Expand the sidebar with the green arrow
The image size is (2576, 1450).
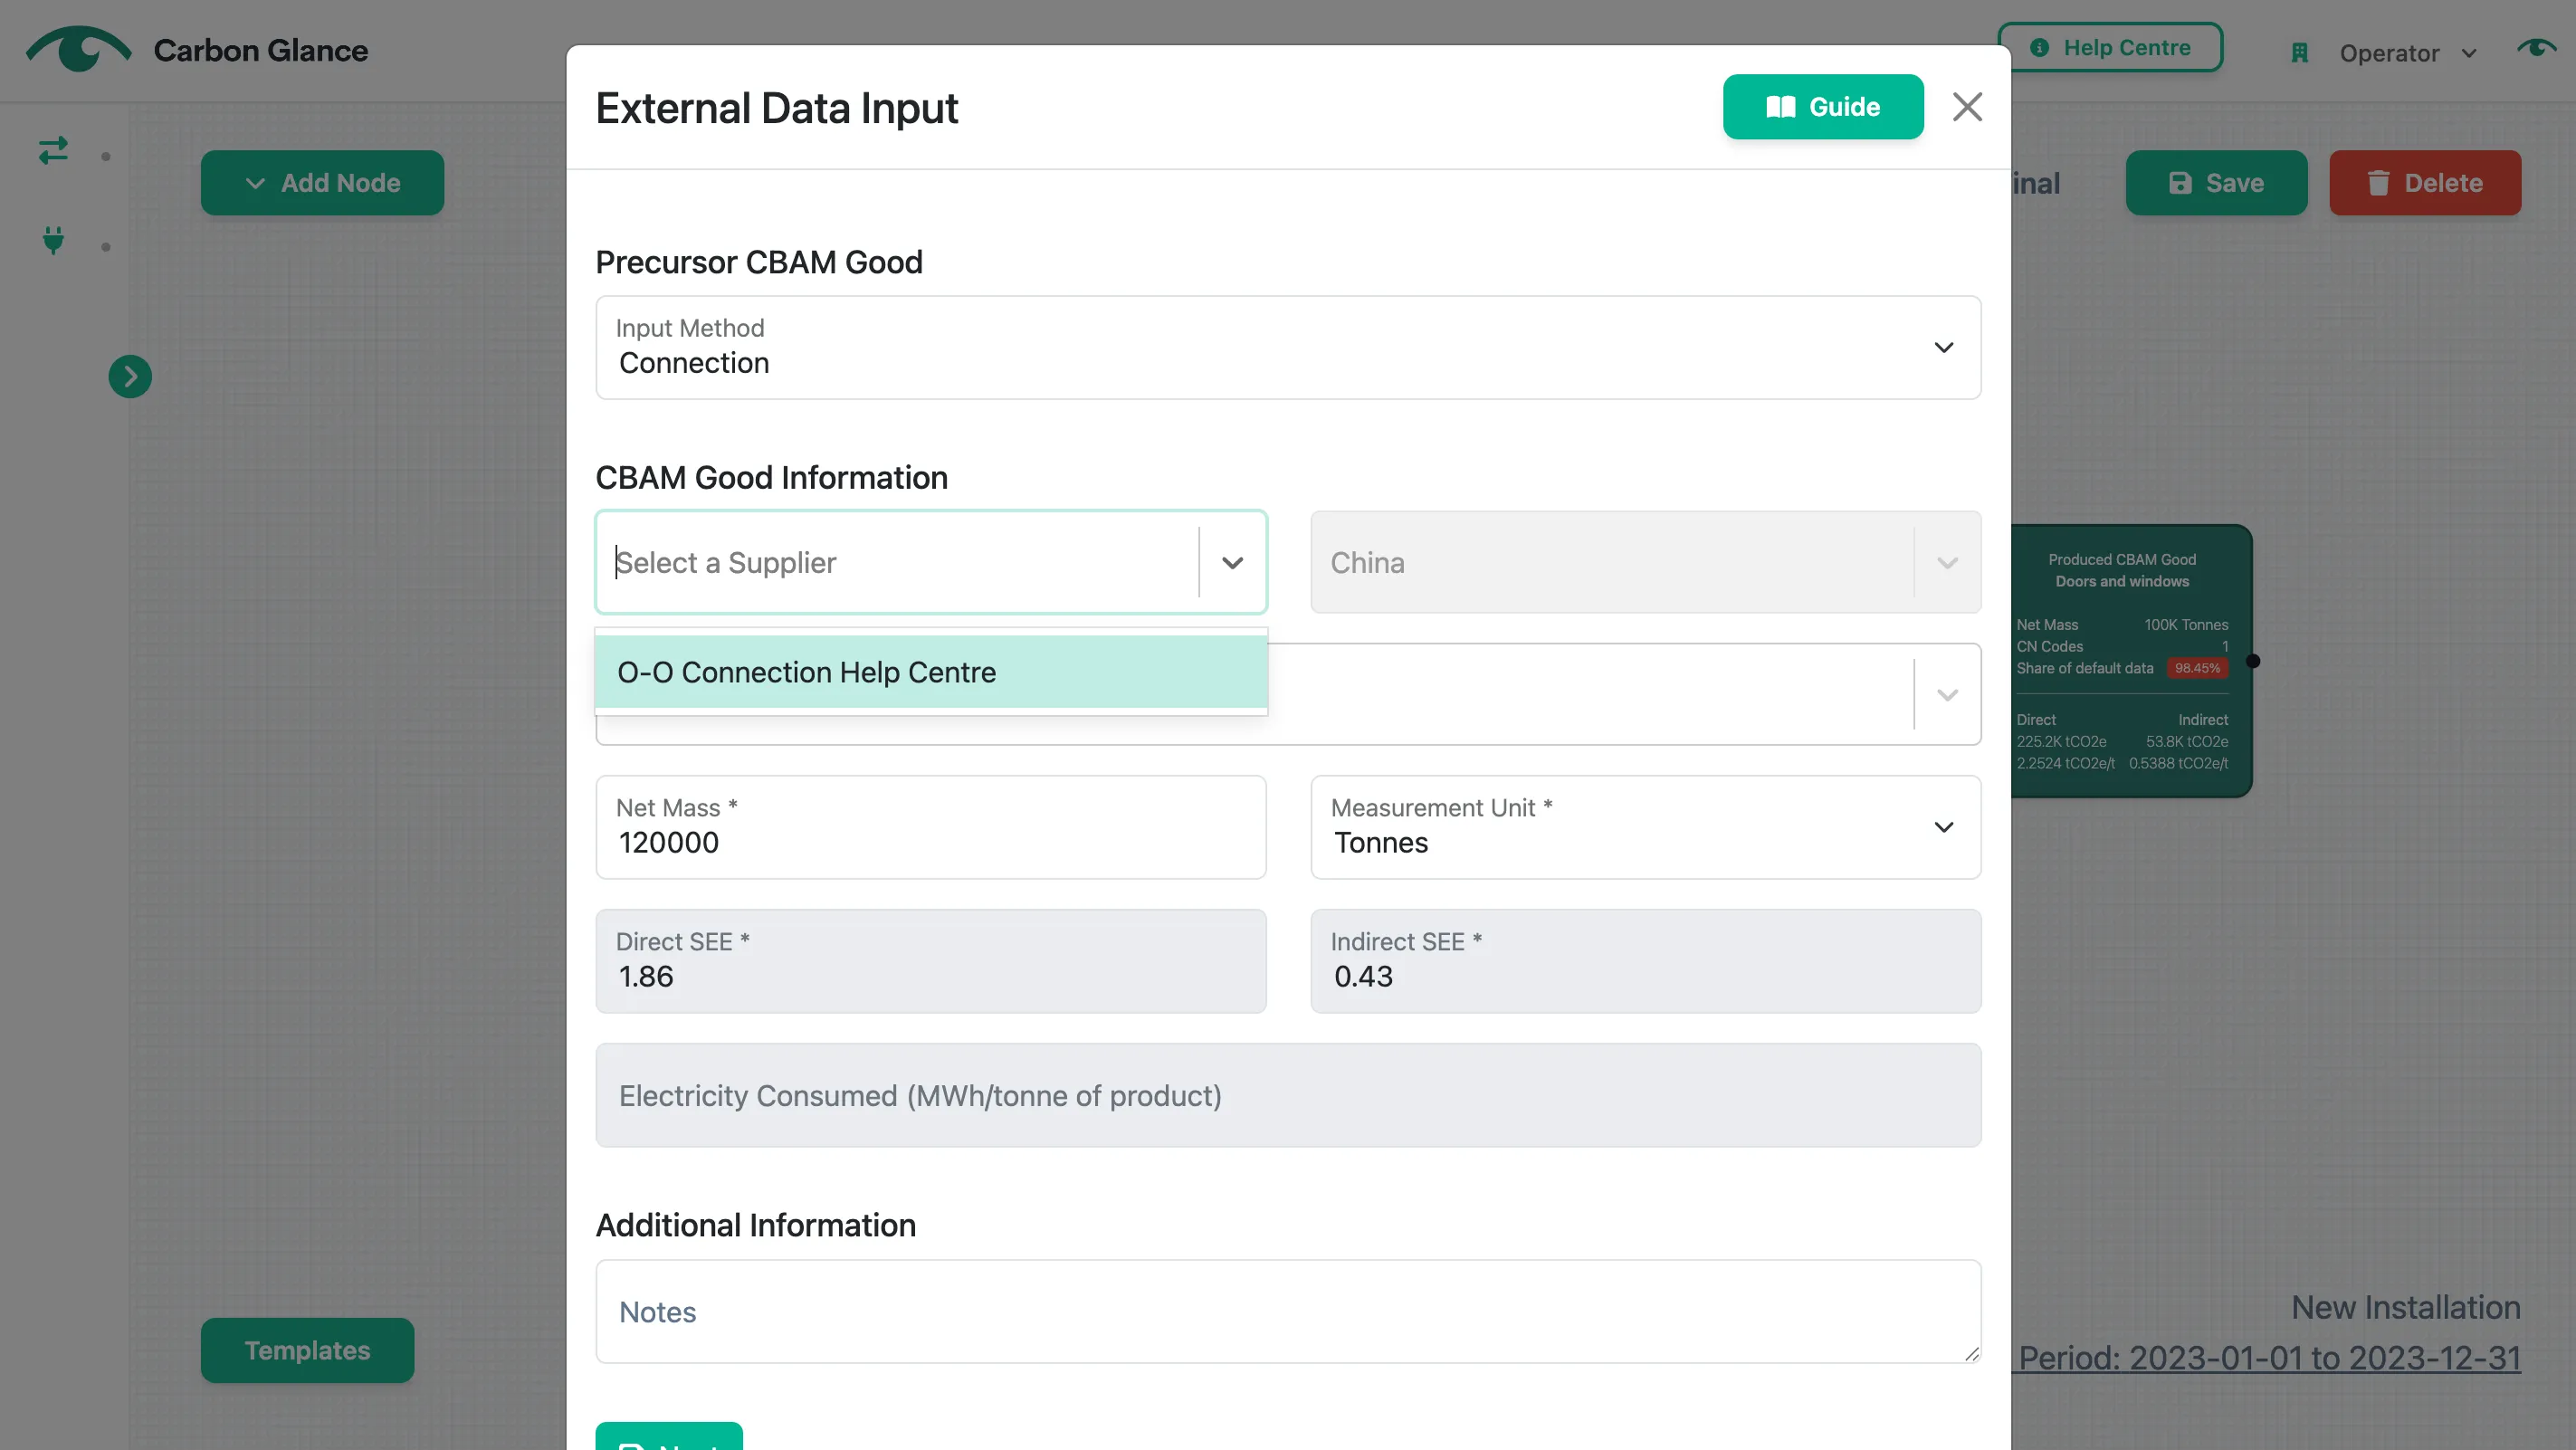[130, 377]
